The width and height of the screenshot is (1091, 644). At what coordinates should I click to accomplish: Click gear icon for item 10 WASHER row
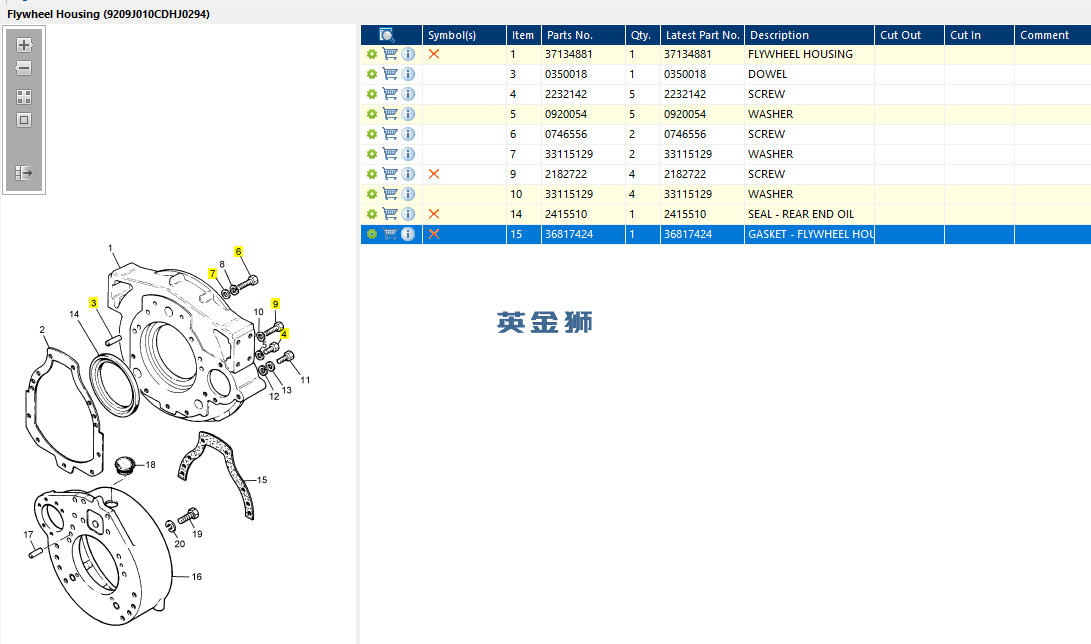tap(372, 194)
